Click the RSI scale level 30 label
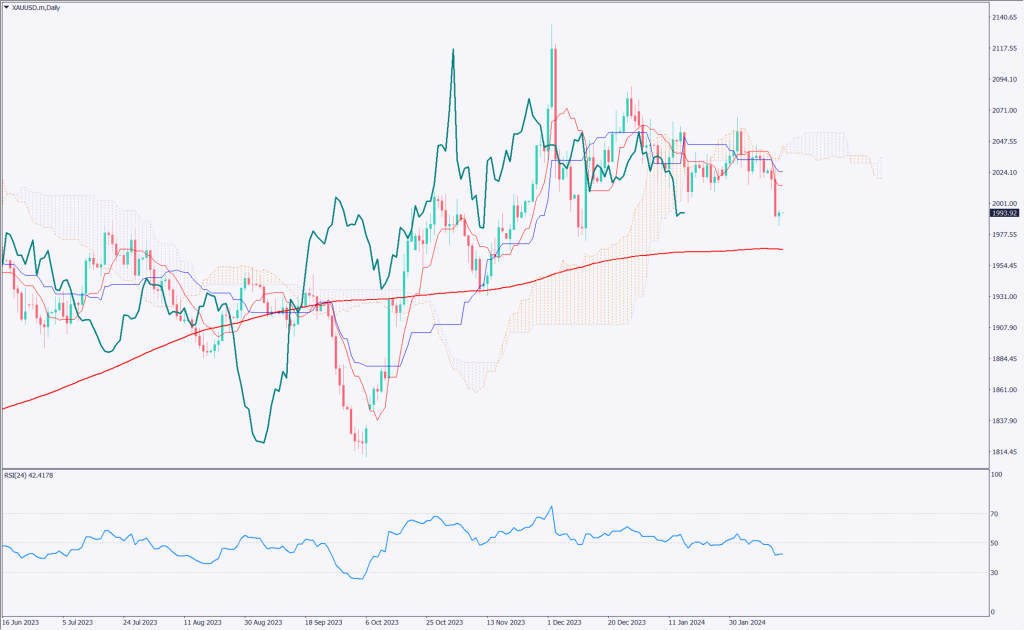The width and height of the screenshot is (1024, 630). pos(994,572)
